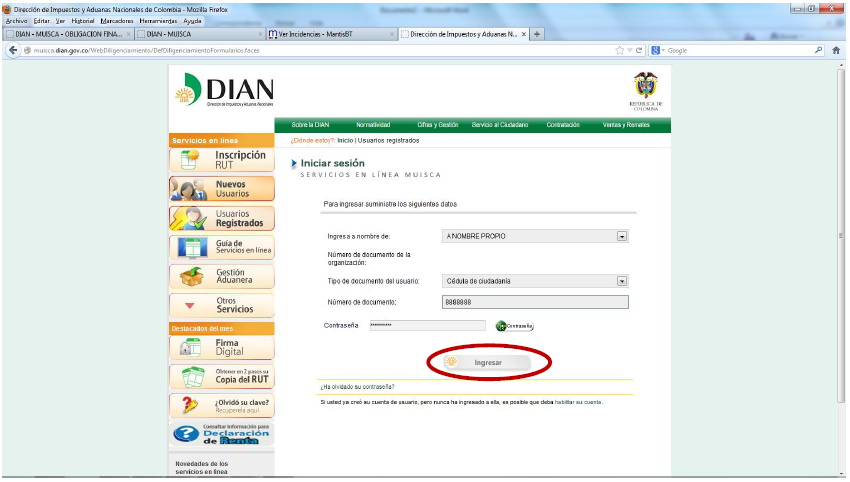Screen dimensions: 850x482
Task: Click the ¿Ha olvidado su contraseña? link
Action: tap(357, 387)
